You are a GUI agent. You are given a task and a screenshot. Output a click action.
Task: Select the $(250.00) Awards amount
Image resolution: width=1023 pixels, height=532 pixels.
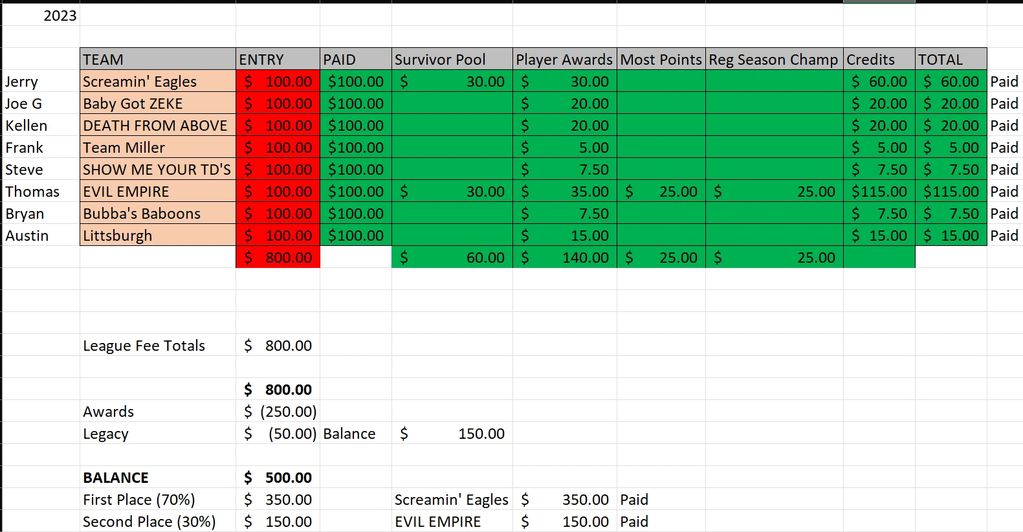tap(278, 412)
